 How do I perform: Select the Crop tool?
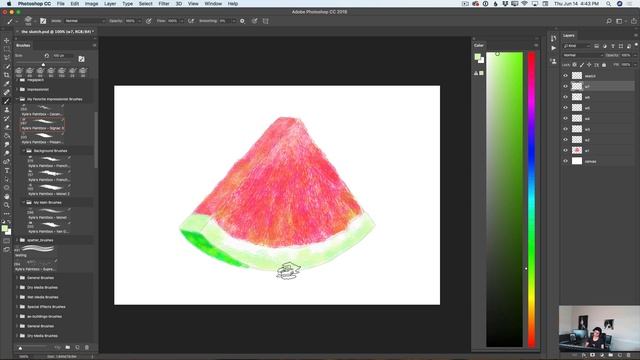(x=7, y=75)
